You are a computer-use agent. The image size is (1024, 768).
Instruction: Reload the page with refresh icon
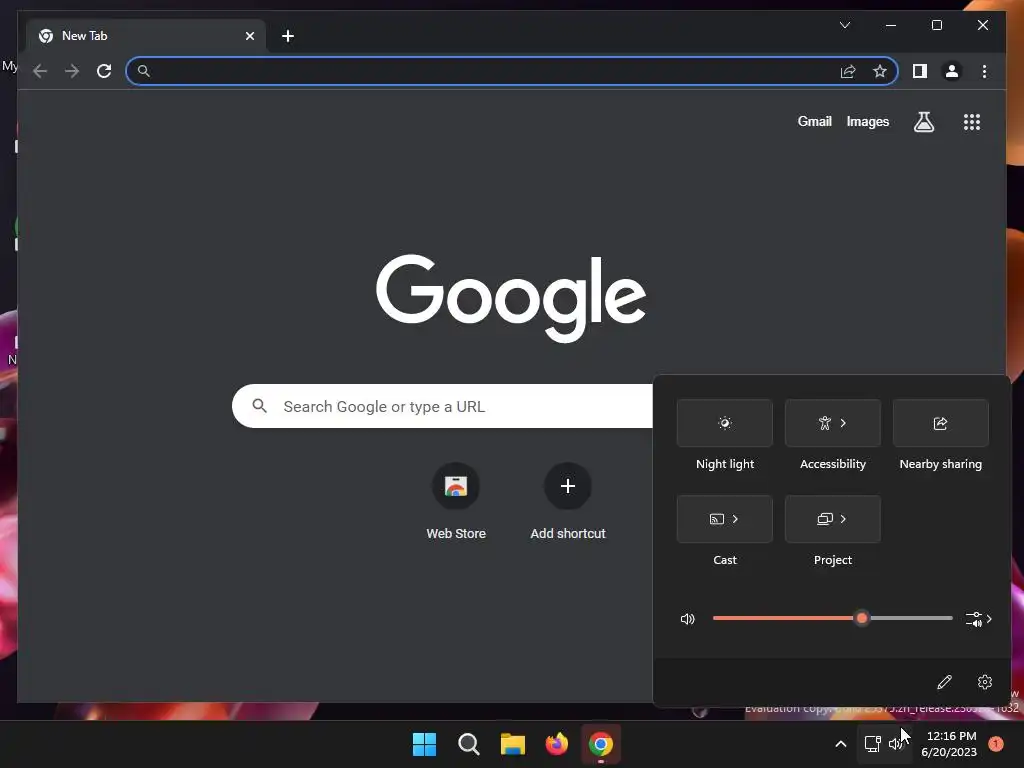pos(104,71)
